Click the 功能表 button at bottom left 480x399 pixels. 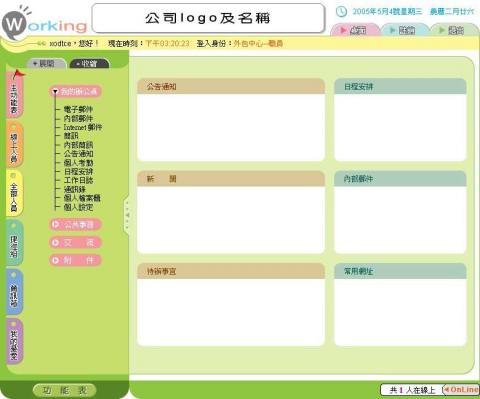tap(65, 390)
